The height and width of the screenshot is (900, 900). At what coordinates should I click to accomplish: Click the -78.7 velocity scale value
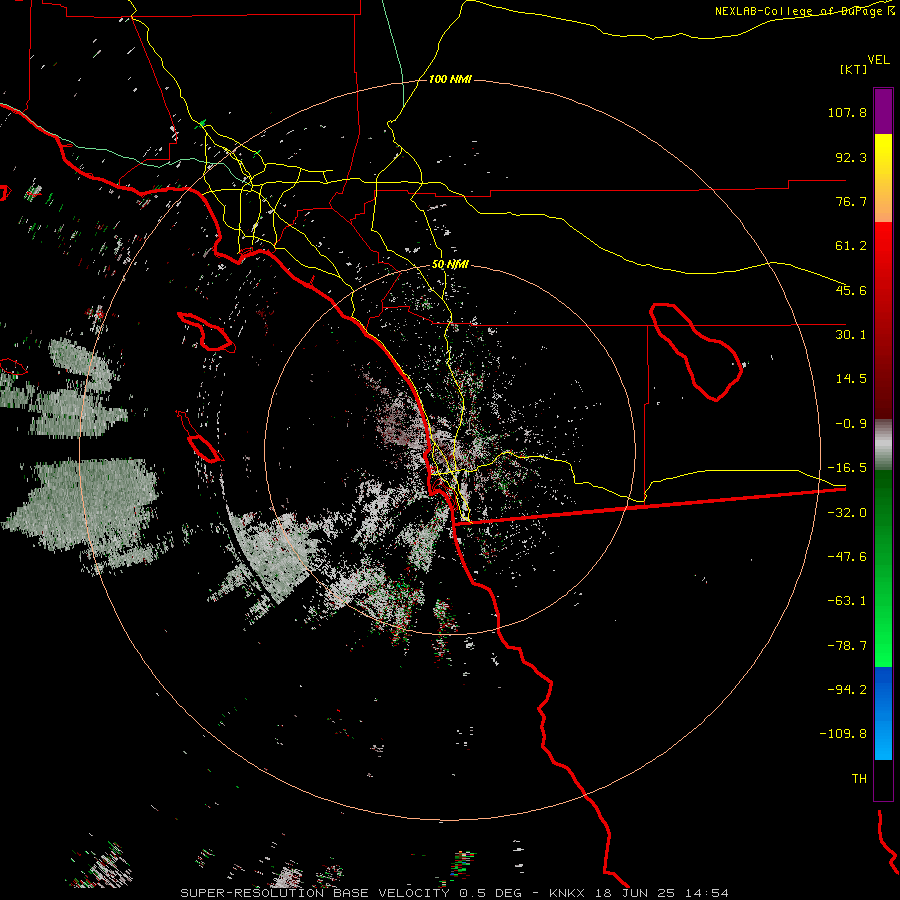tap(847, 646)
